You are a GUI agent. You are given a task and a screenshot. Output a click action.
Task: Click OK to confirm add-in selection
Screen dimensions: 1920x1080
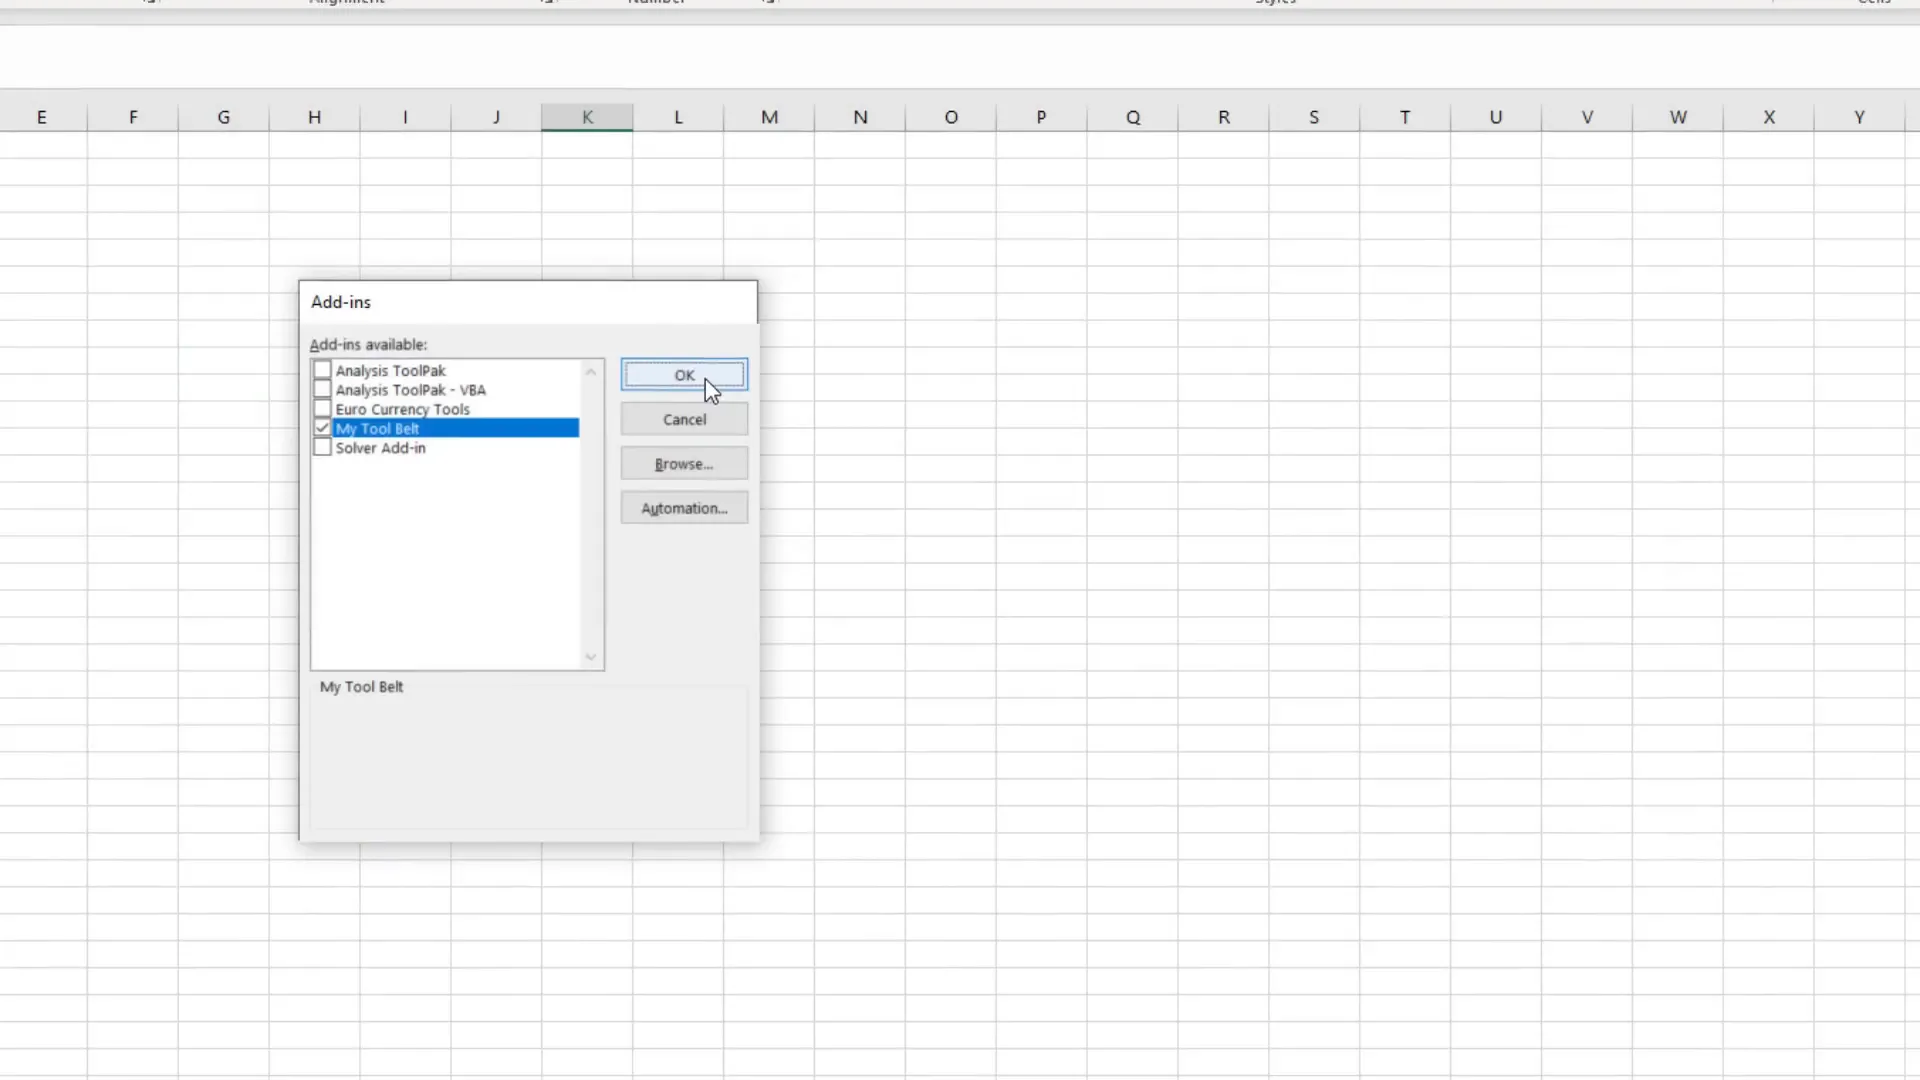pyautogui.click(x=683, y=374)
